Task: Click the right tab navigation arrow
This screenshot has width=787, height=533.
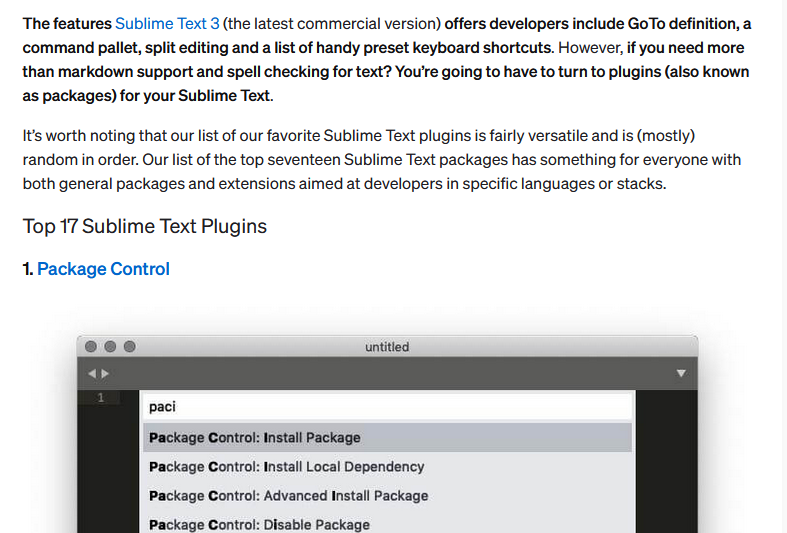Action: [x=105, y=374]
